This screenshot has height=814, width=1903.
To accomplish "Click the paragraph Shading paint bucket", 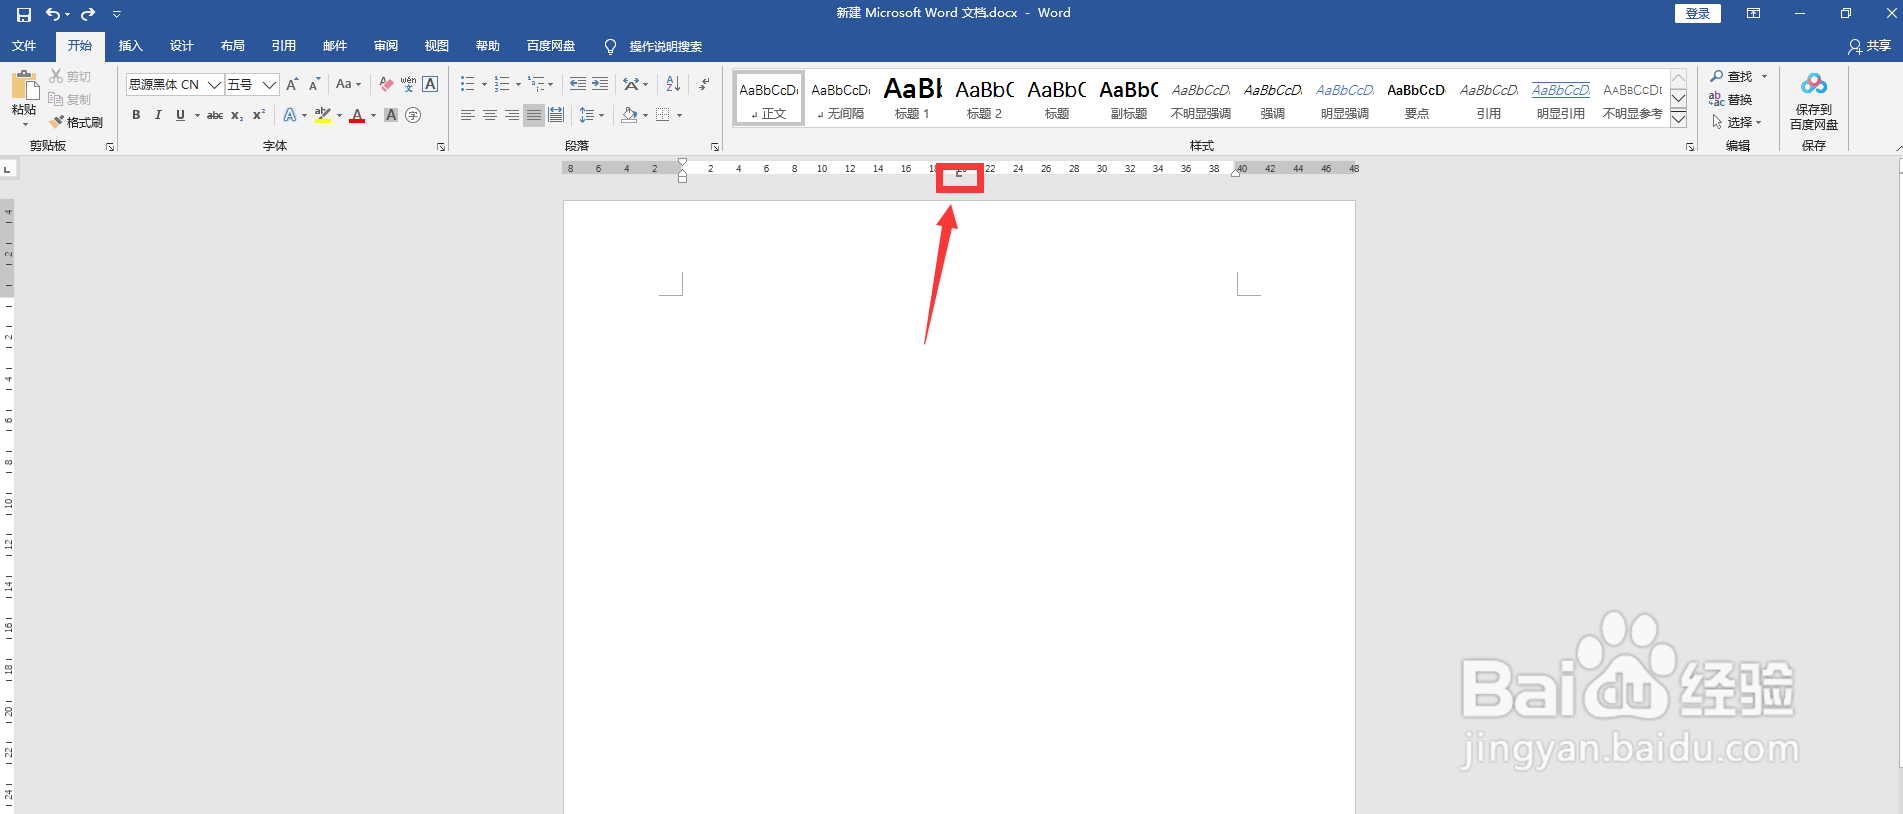I will click(x=629, y=115).
